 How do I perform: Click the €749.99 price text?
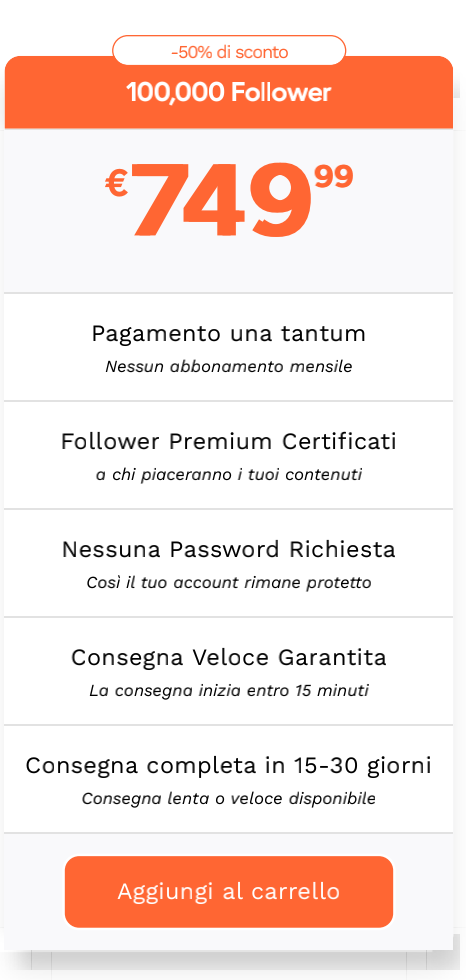click(229, 200)
